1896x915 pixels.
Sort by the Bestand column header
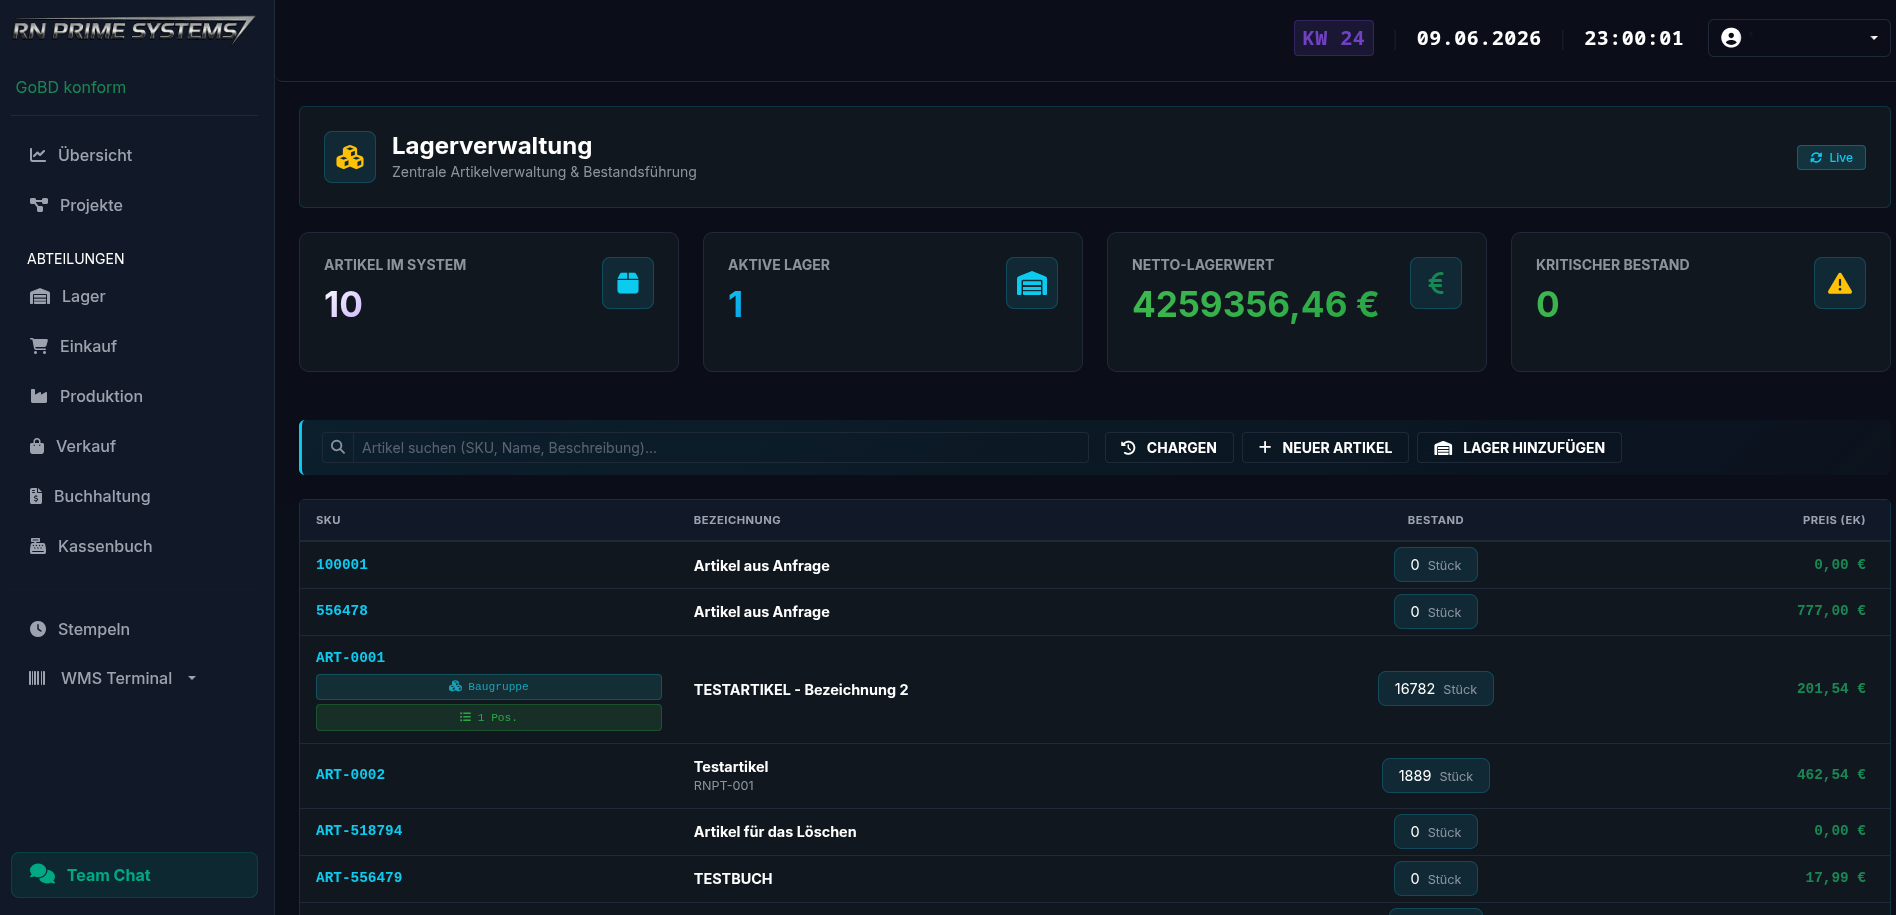coord(1435,520)
